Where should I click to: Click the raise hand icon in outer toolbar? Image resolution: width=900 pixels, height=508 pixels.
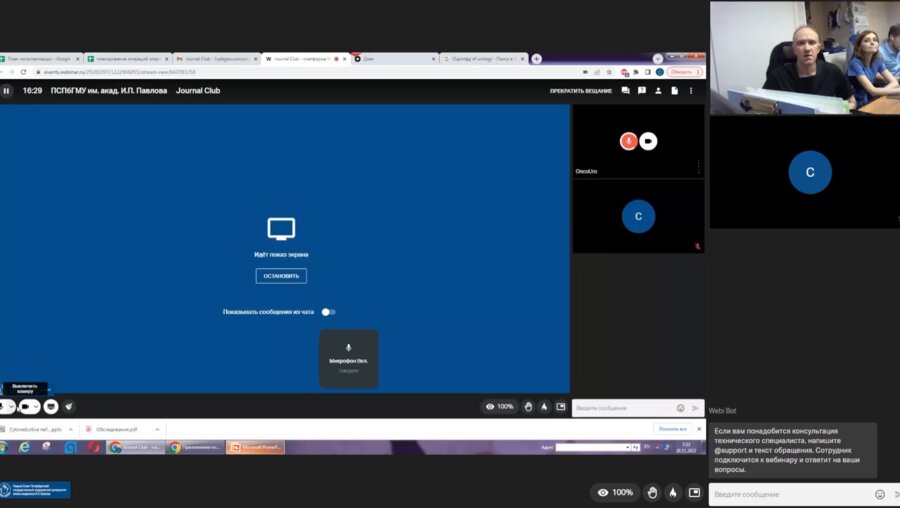[652, 492]
